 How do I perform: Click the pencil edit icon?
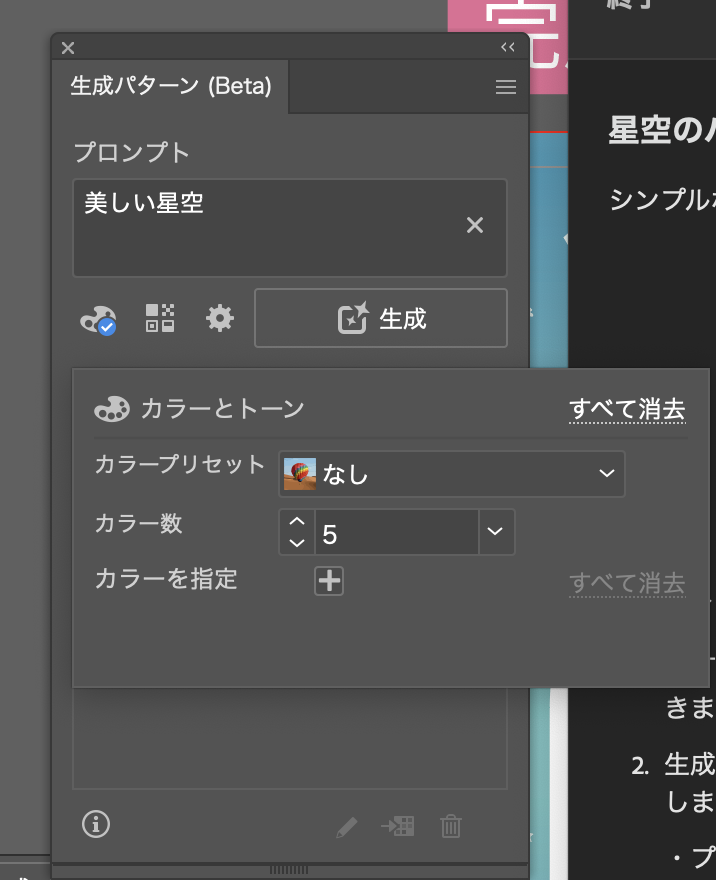coord(346,826)
